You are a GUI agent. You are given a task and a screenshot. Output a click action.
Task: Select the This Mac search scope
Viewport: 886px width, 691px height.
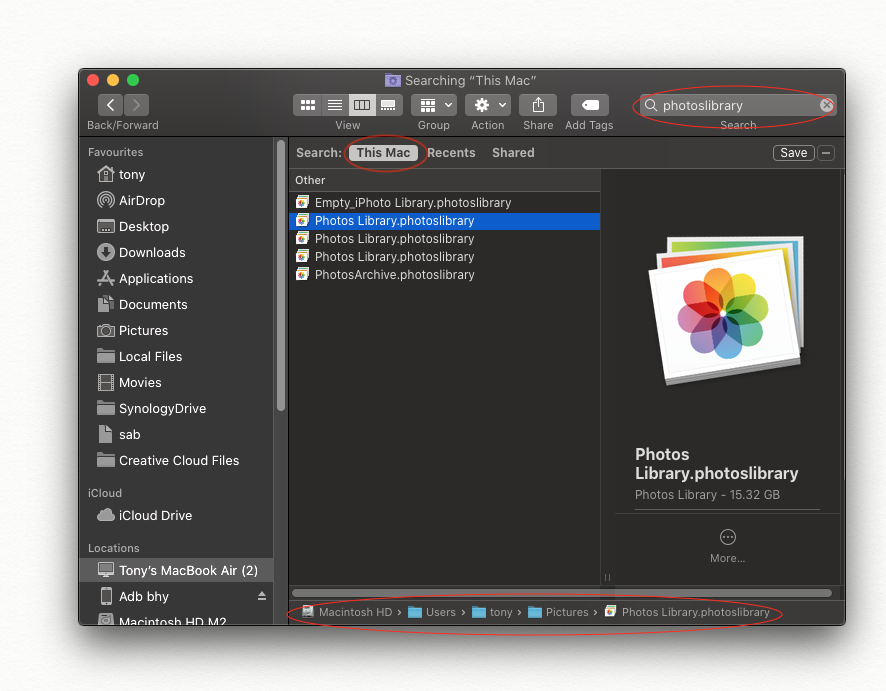[x=383, y=153]
